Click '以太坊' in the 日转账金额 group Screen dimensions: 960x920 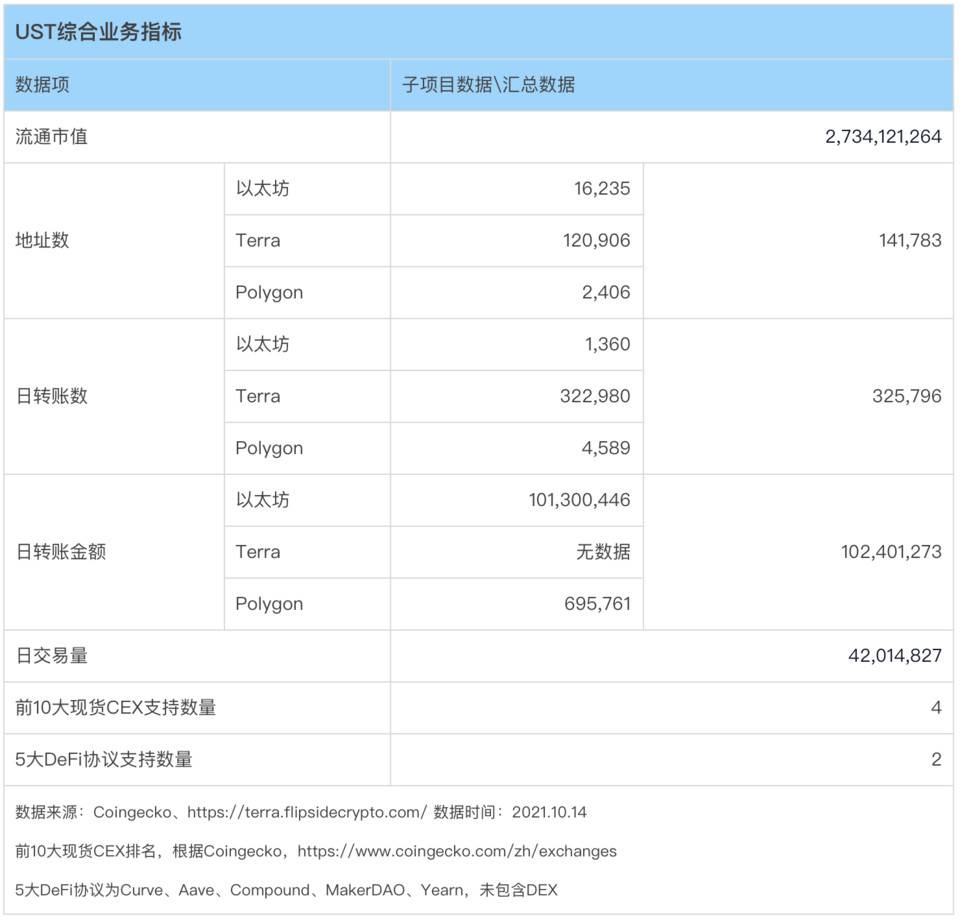(263, 499)
